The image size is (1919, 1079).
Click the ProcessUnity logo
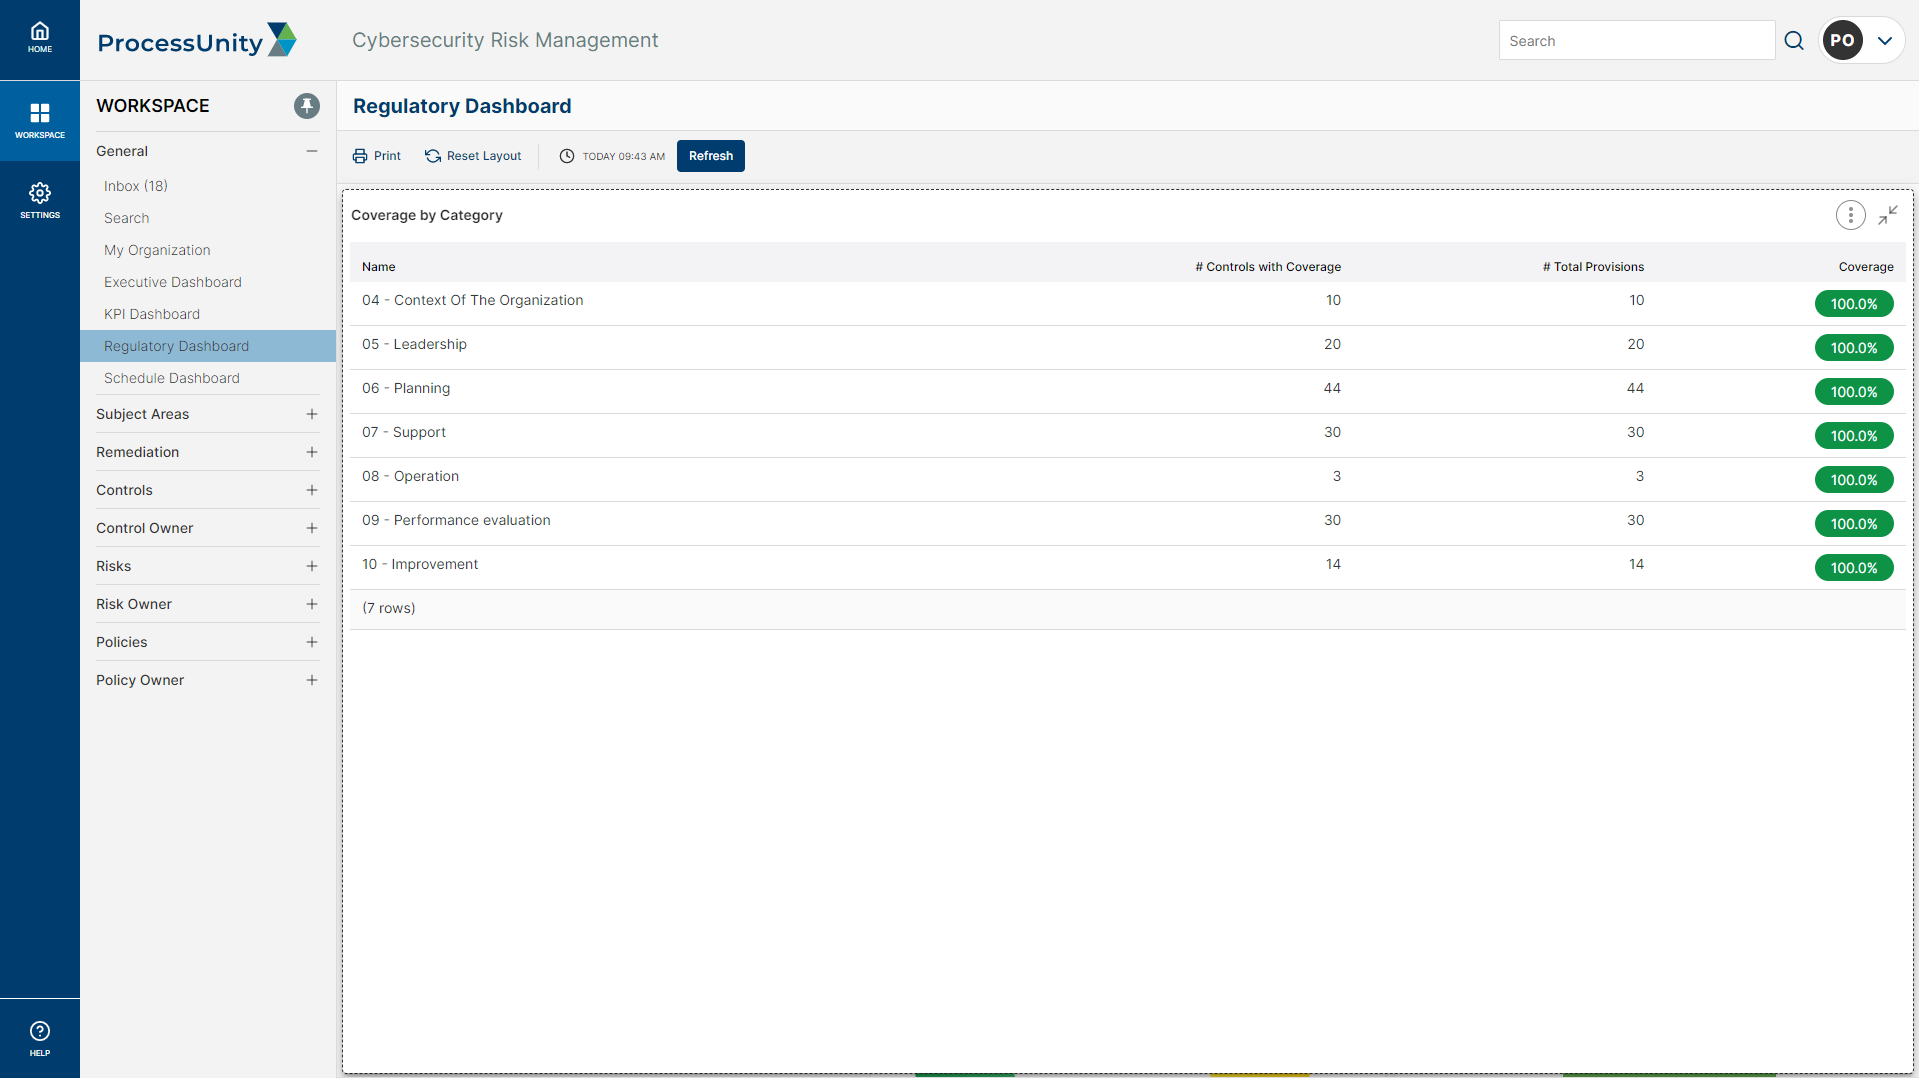point(197,41)
